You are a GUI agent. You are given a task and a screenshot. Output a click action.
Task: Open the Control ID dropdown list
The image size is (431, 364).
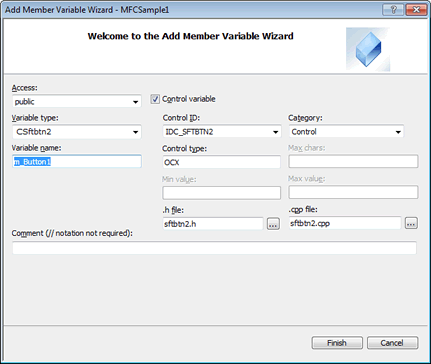pos(222,132)
